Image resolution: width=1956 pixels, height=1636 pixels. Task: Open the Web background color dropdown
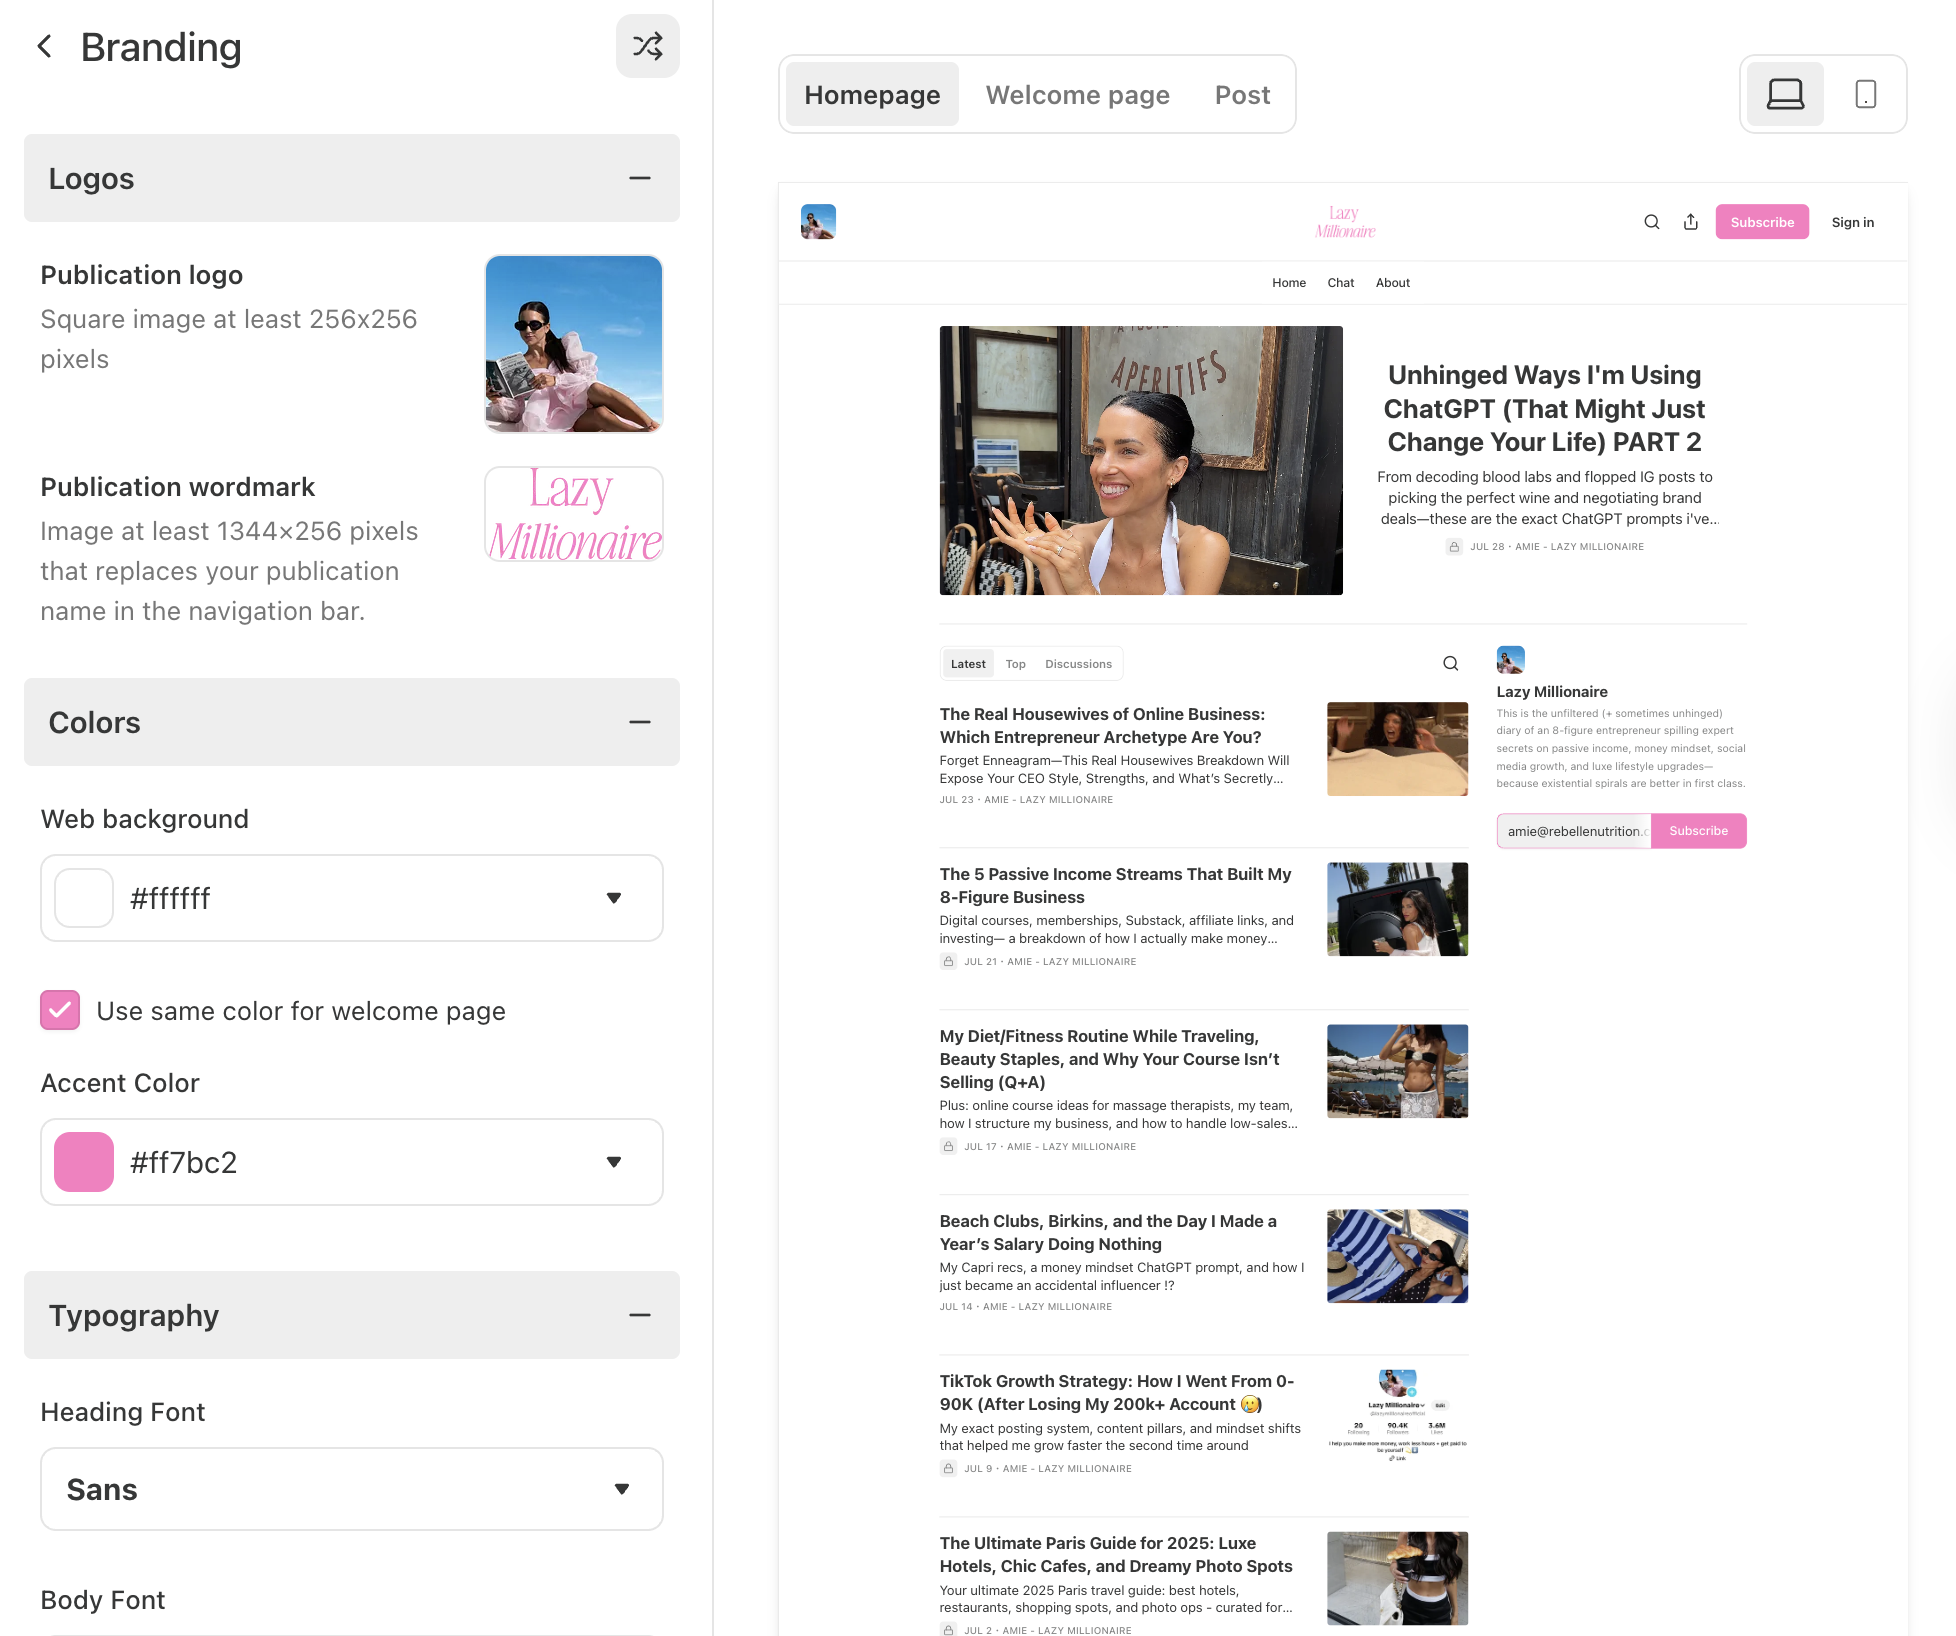352,898
